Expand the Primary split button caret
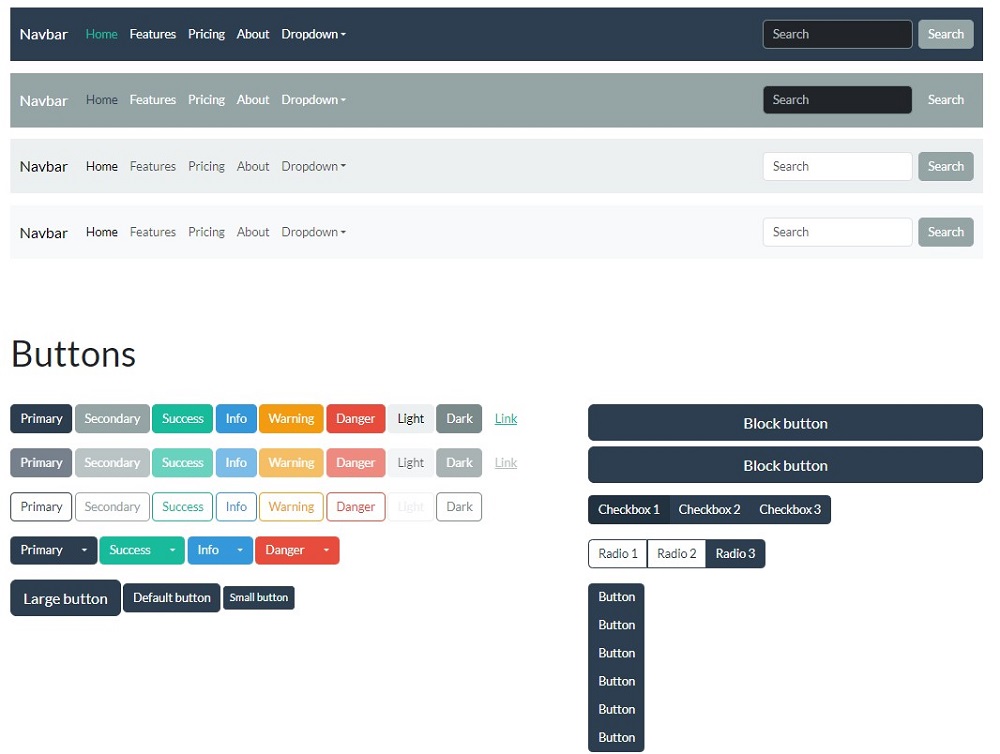This screenshot has width=1000, height=754. click(x=84, y=551)
